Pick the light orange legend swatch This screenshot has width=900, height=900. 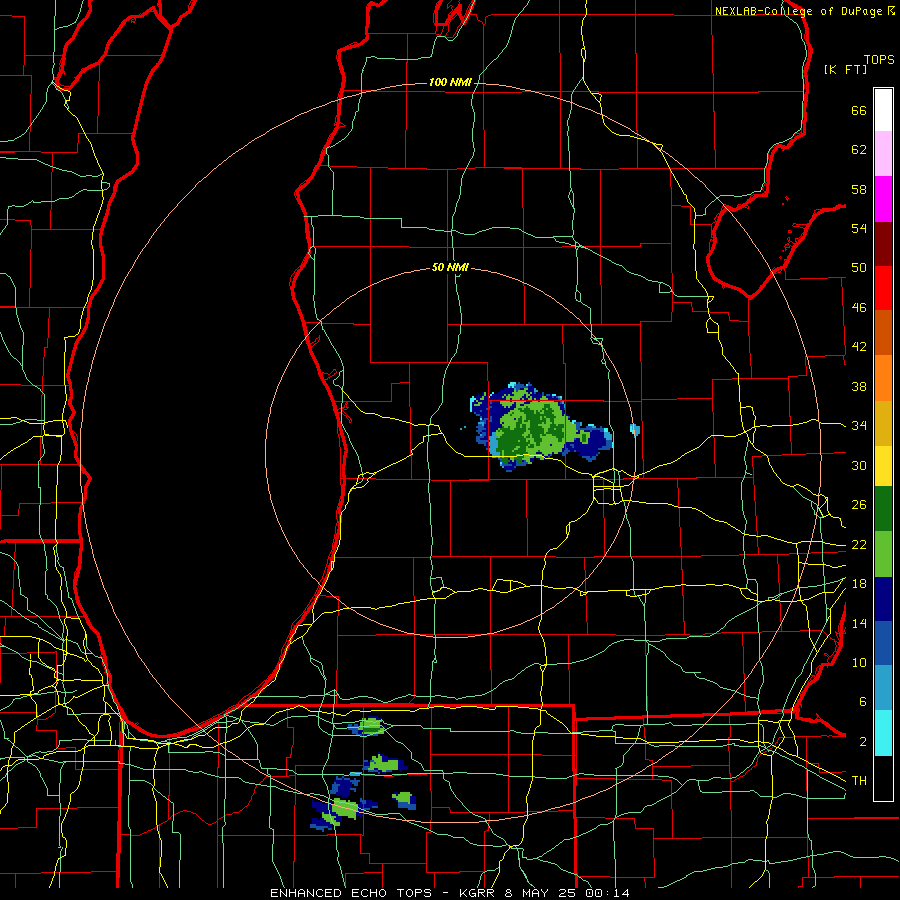point(883,378)
